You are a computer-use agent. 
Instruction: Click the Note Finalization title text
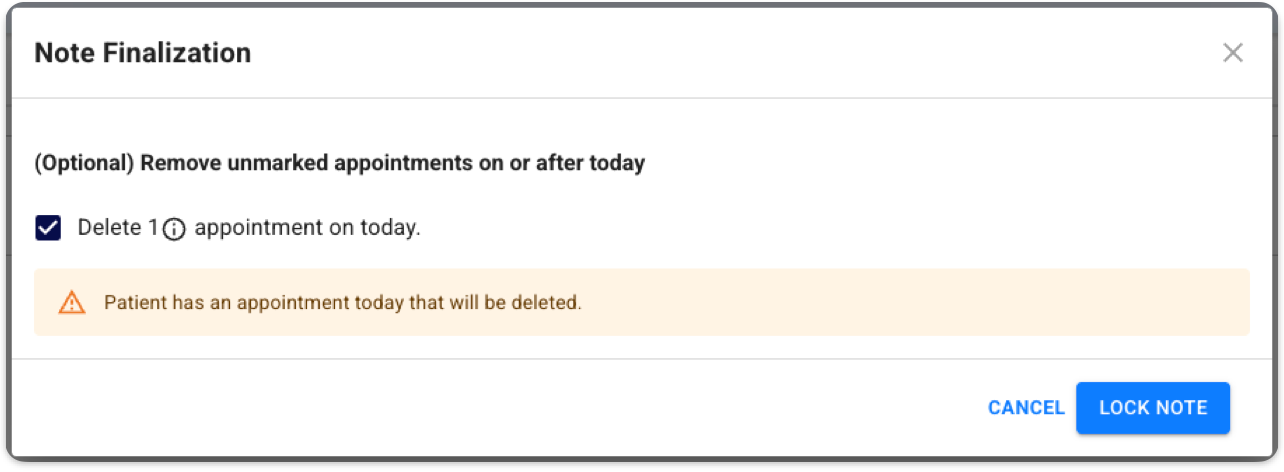pos(142,53)
